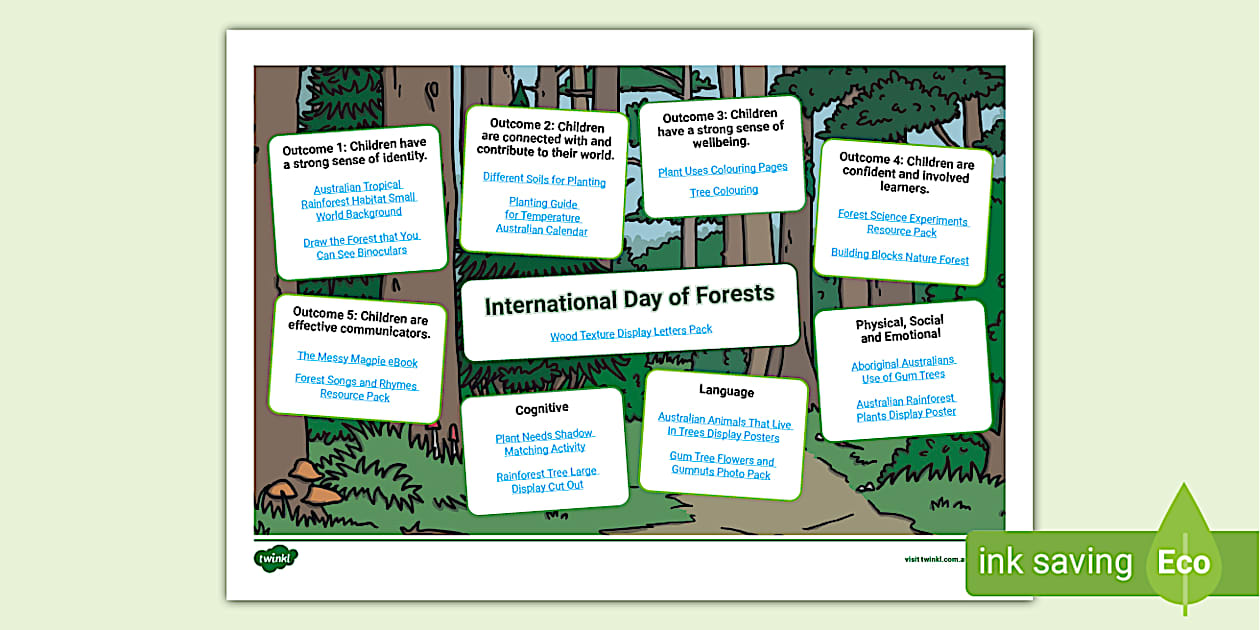Open the Plant Needs Shadow Matching Activity
The image size is (1260, 630).
click(544, 440)
